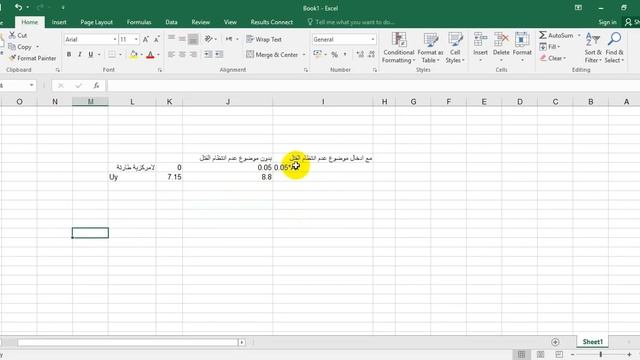
Task: Click the Insert cells icon
Action: [480, 40]
